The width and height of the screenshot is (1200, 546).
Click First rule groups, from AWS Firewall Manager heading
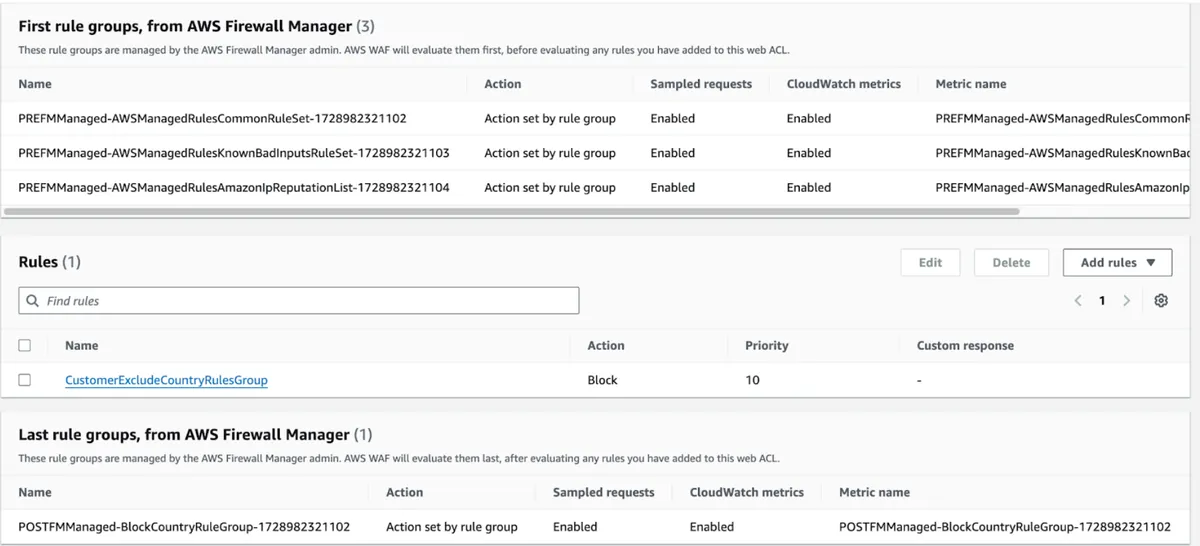click(x=196, y=28)
